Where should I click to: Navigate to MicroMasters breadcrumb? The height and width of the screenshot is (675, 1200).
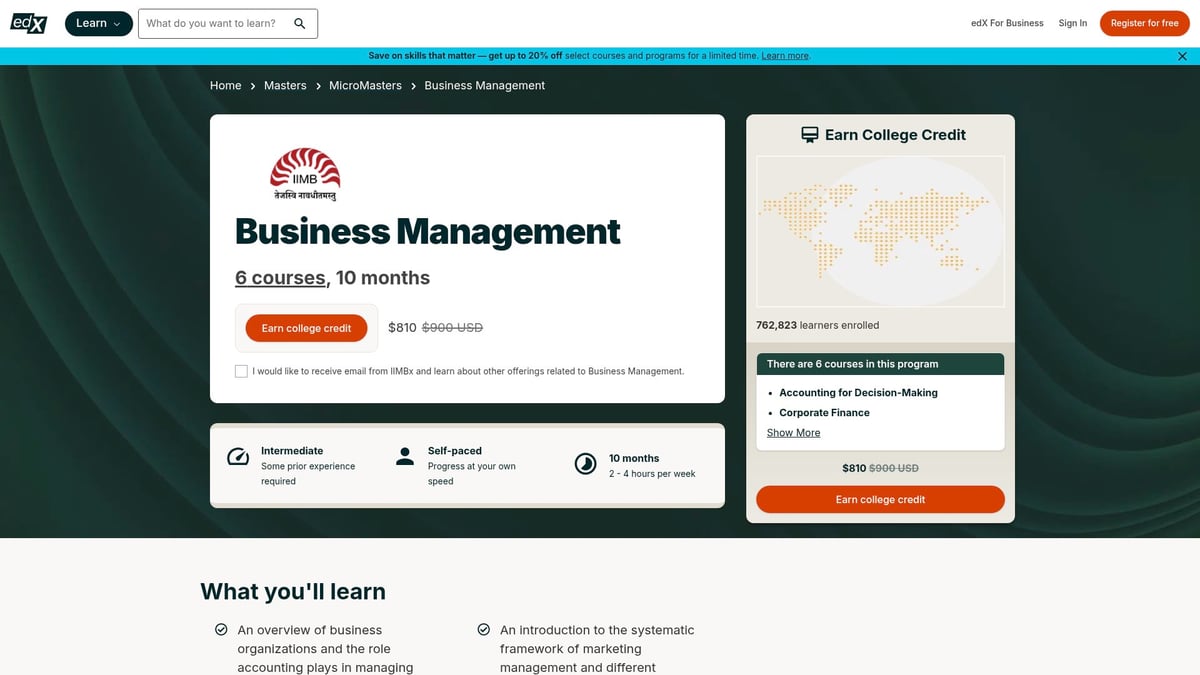click(365, 86)
